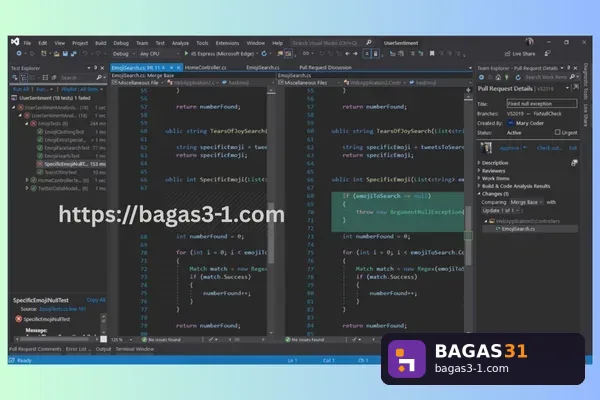This screenshot has height=400, width=600.
Task: Click Team Explorer Home icon
Action: pyautogui.click(x=498, y=77)
